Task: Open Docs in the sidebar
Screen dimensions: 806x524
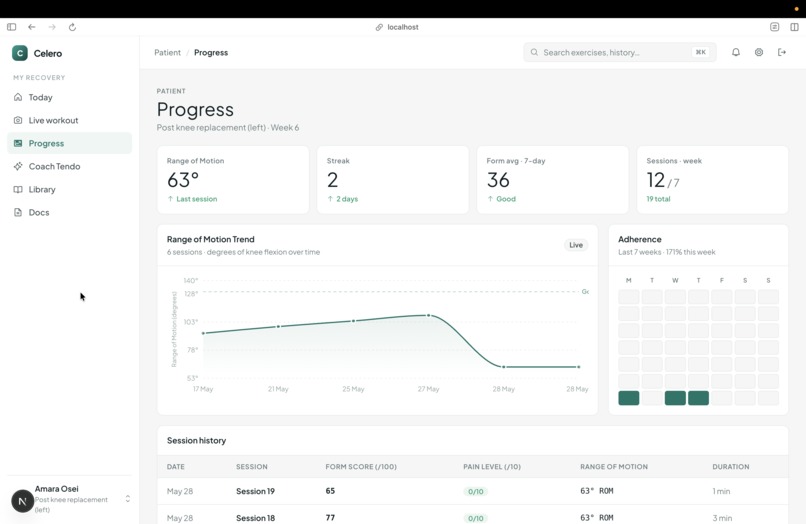Action: coord(69,212)
